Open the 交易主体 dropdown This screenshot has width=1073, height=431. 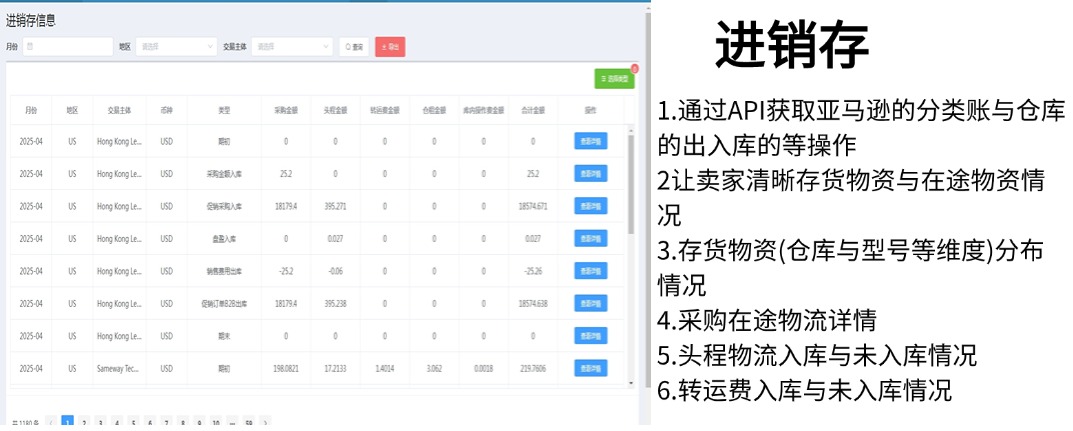point(292,46)
